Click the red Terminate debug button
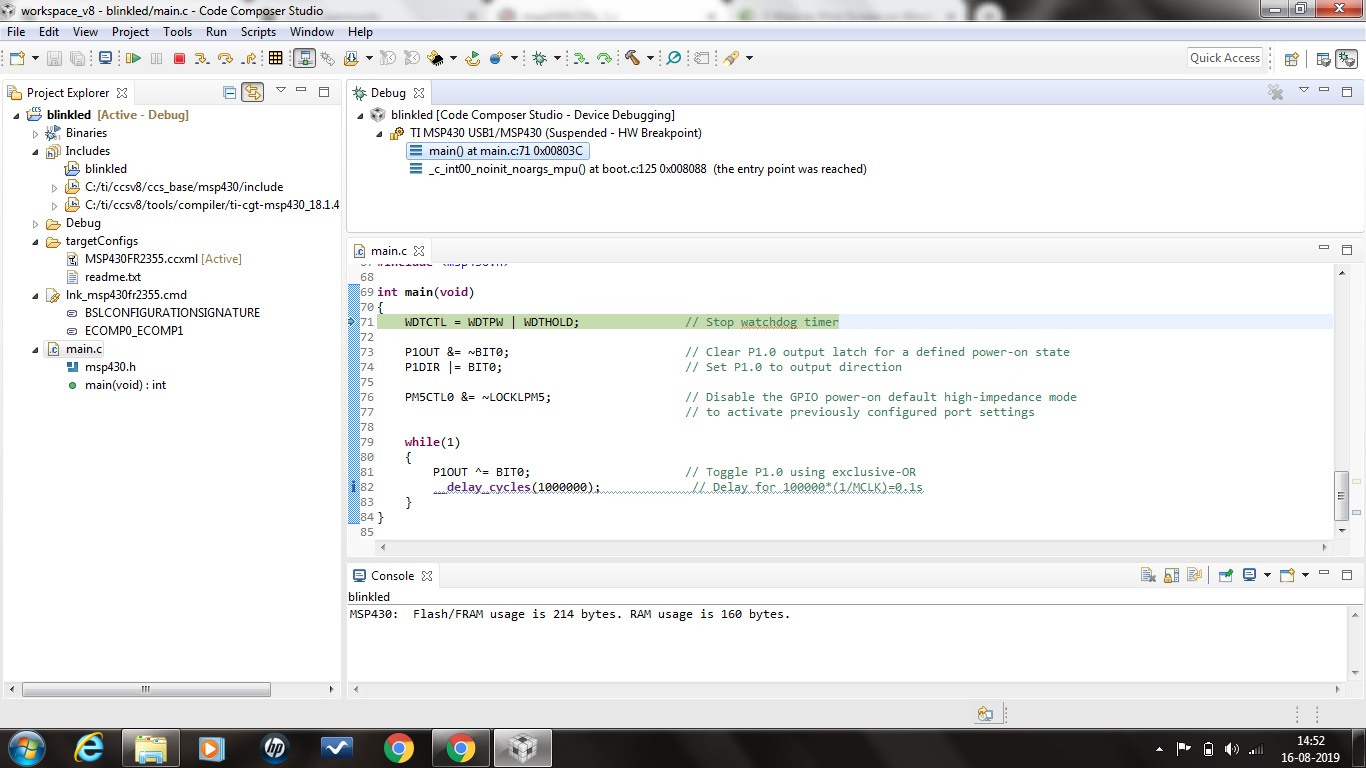1366x768 pixels. click(x=180, y=59)
